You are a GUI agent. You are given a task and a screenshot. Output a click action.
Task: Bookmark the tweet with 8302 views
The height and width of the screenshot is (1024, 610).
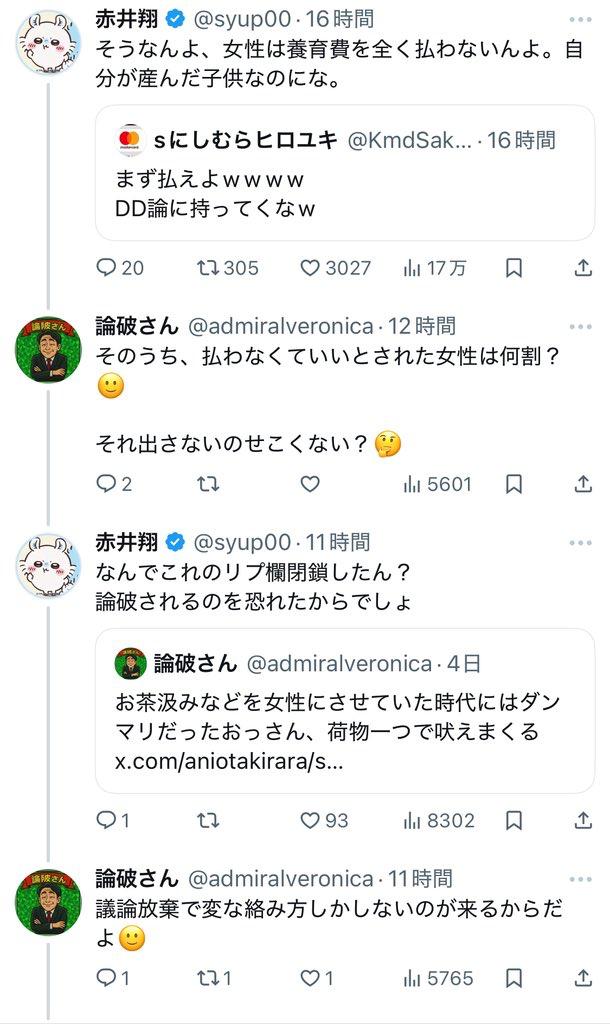pyautogui.click(x=513, y=820)
